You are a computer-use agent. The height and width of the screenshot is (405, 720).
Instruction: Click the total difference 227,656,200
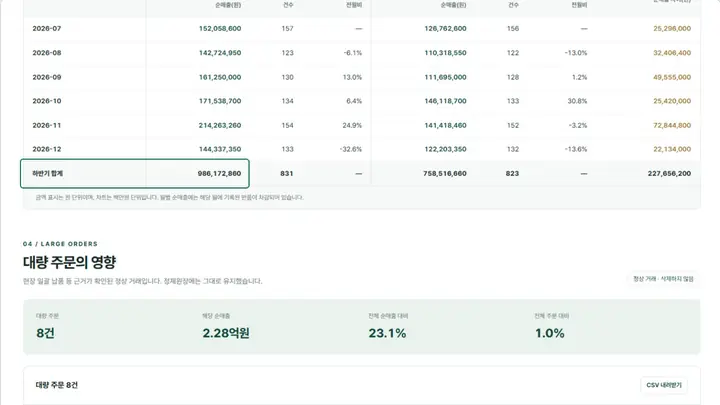tap(669, 174)
